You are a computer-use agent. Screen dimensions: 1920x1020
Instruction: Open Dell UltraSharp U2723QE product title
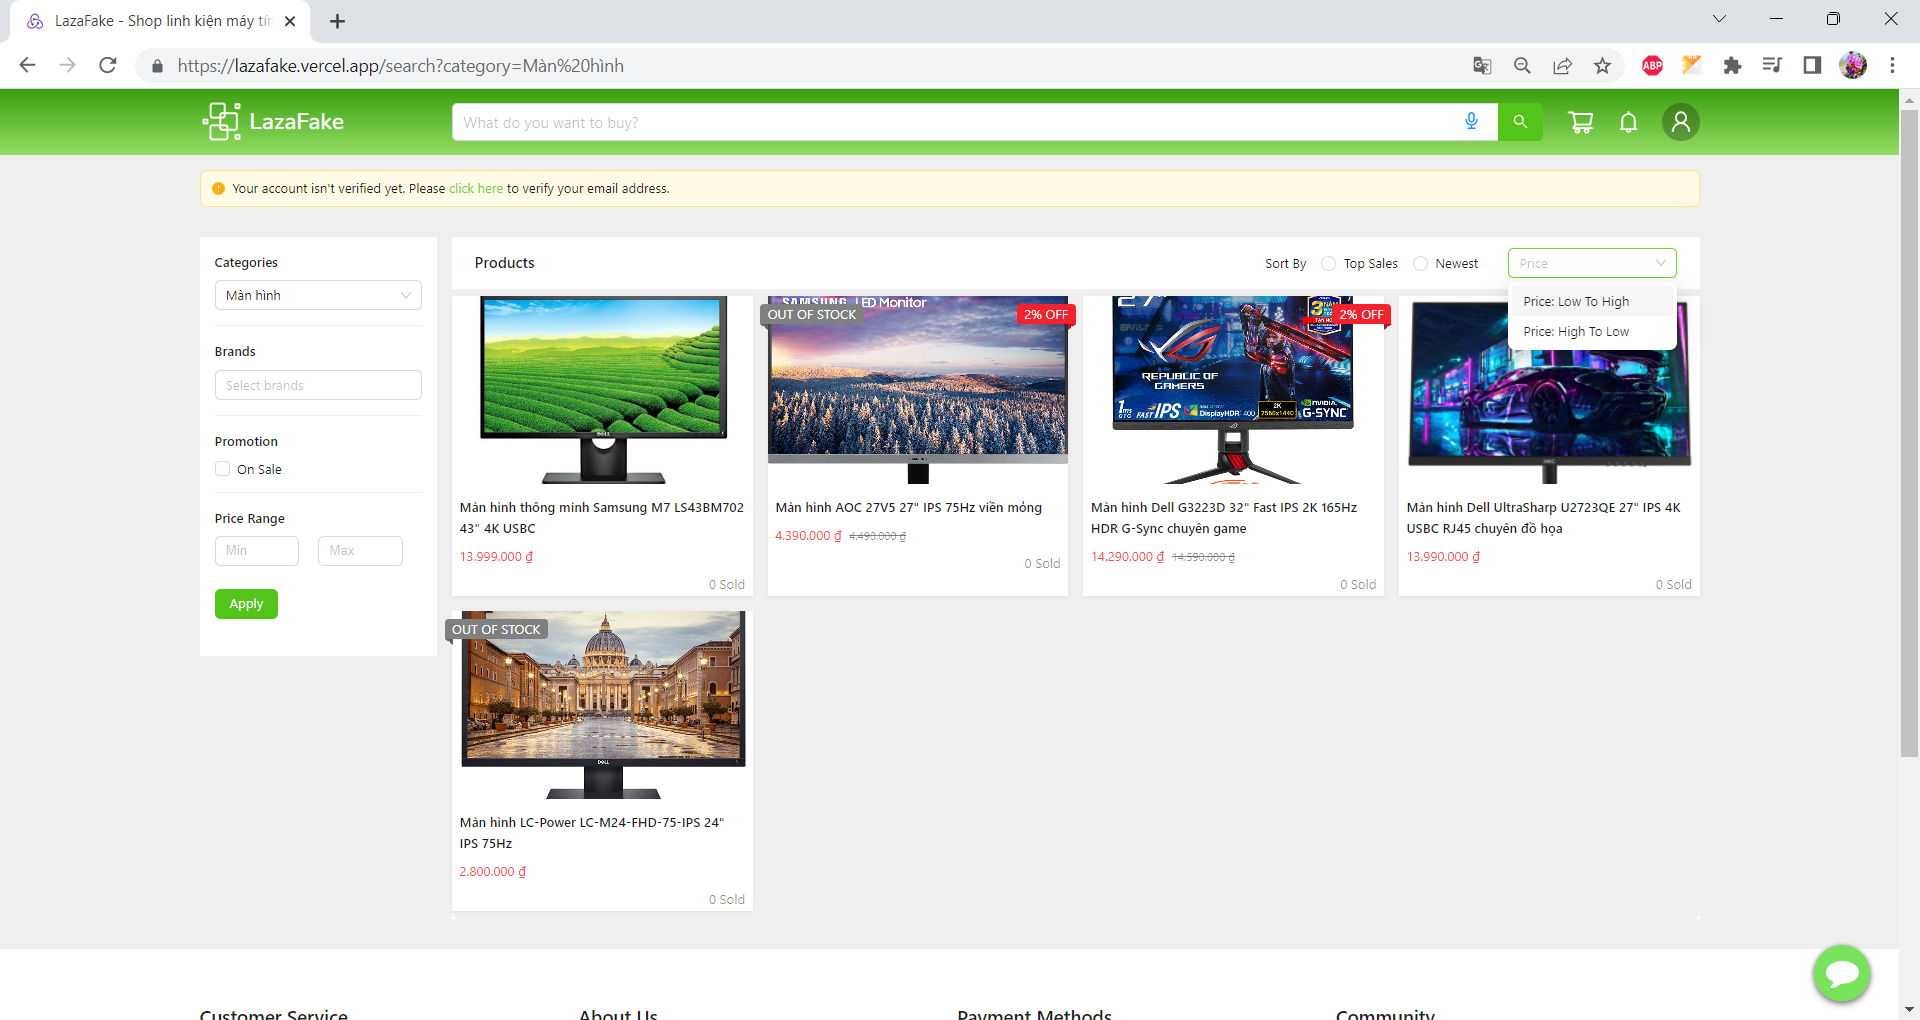click(1543, 518)
